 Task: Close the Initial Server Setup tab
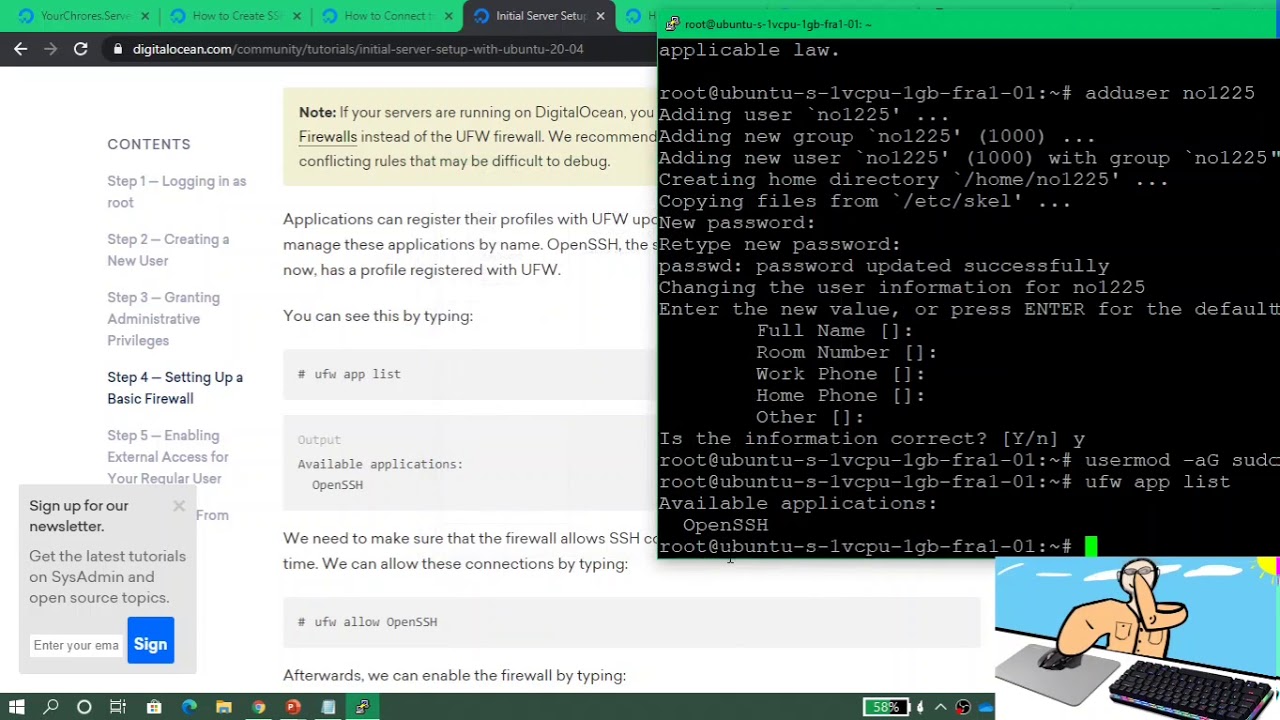click(x=601, y=16)
